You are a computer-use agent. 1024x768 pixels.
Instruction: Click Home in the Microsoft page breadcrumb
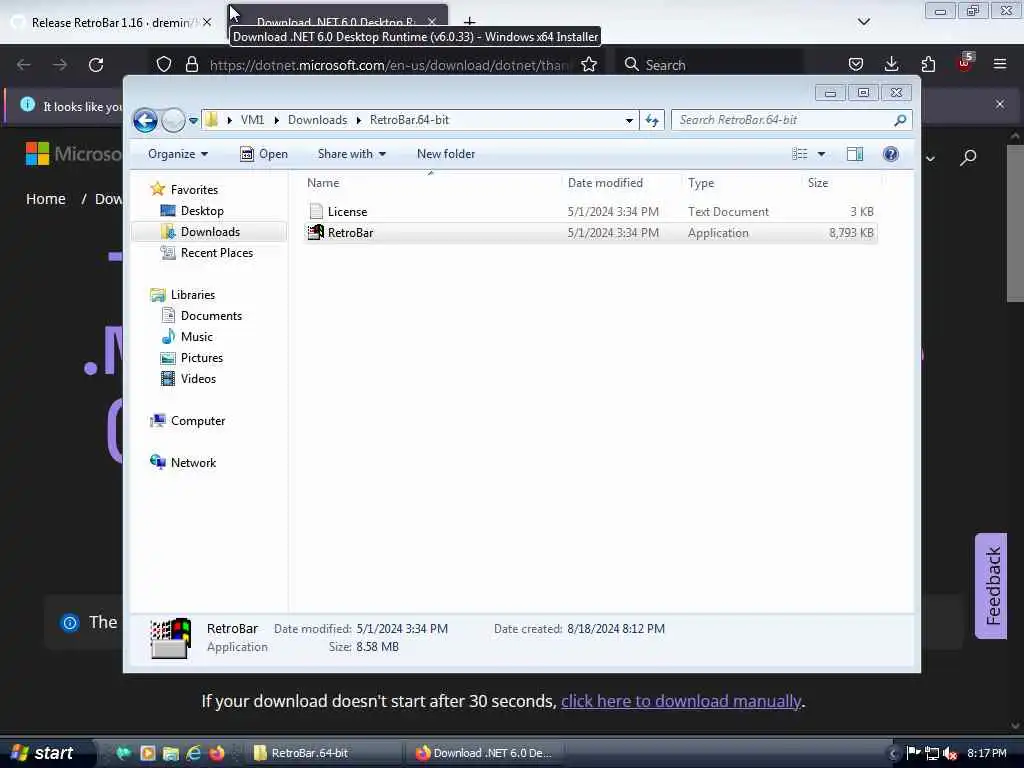[46, 199]
